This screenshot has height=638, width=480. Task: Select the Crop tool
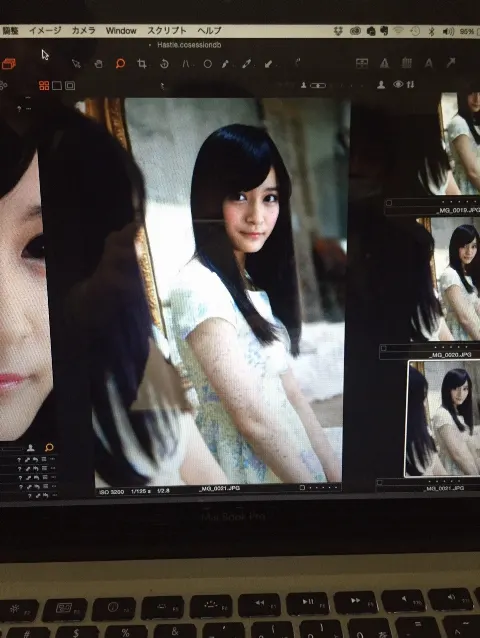[x=142, y=63]
